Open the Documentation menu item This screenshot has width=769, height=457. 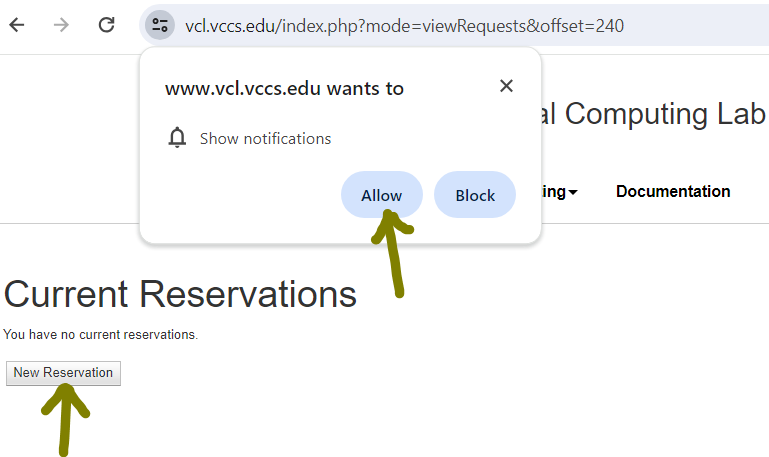tap(673, 191)
